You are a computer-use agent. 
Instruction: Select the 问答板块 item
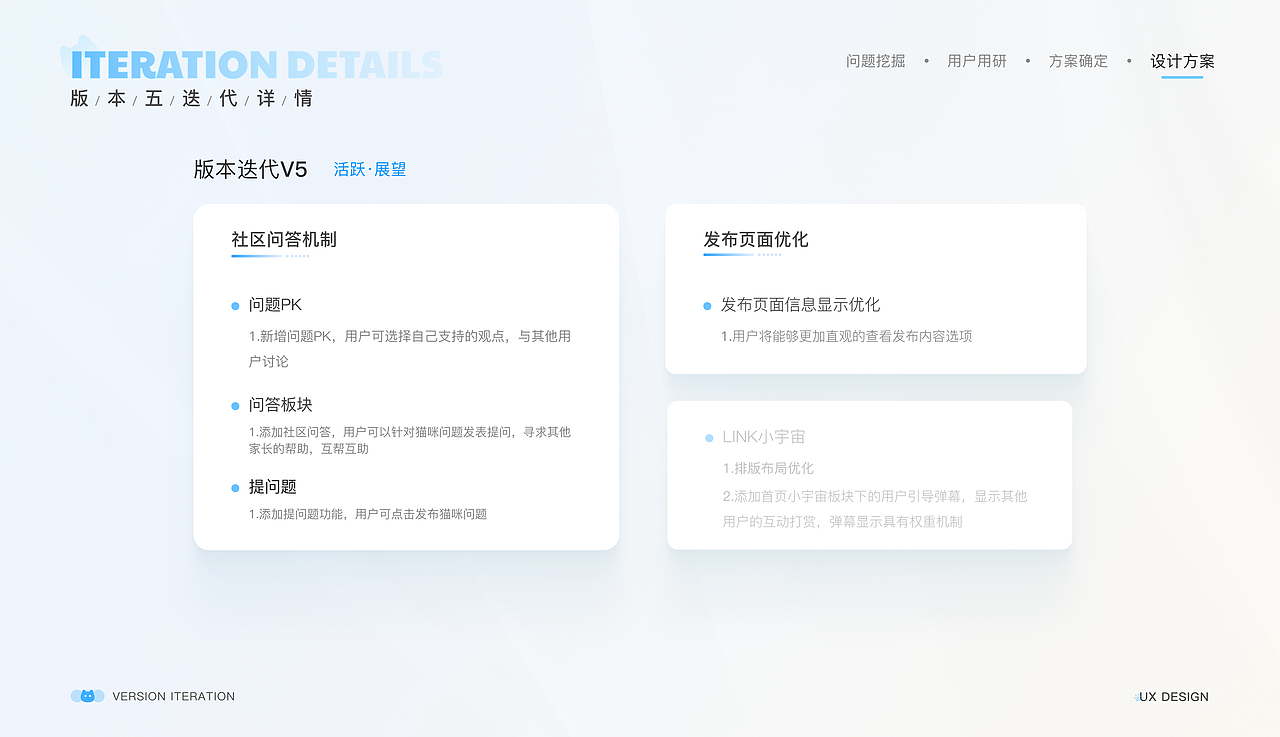(281, 405)
